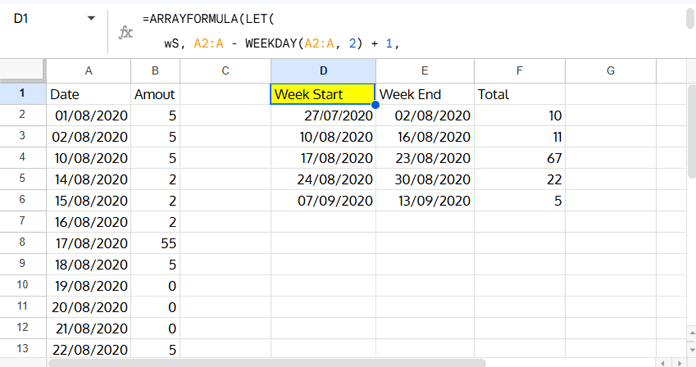
Task: Select column C header
Action: (x=225, y=71)
